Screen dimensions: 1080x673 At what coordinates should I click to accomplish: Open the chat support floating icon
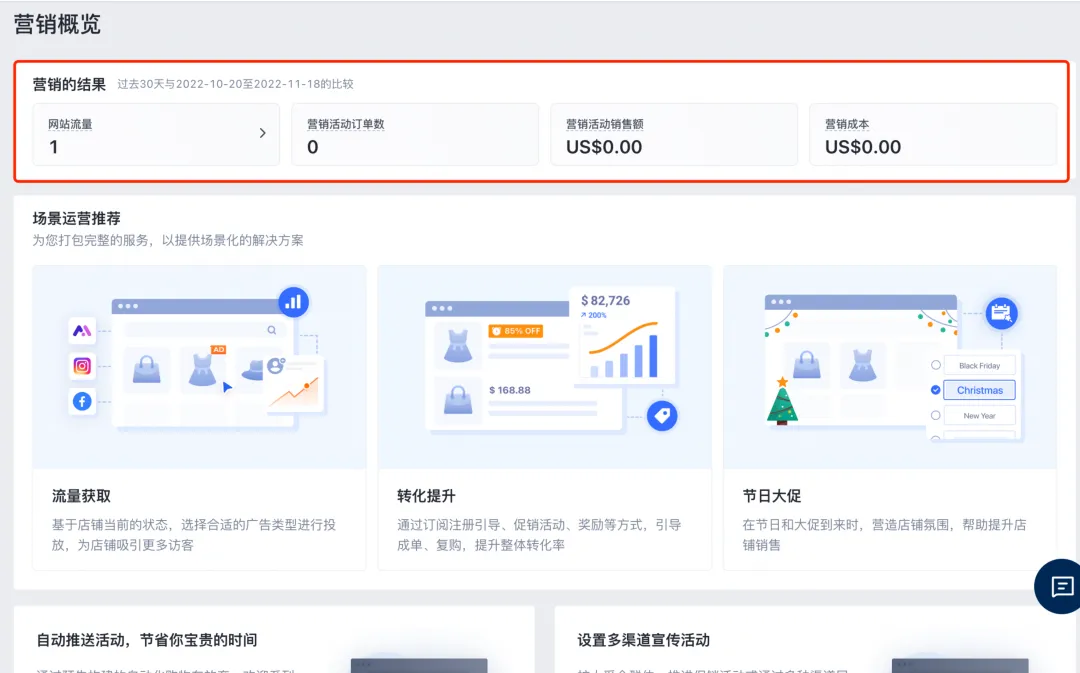(1059, 586)
